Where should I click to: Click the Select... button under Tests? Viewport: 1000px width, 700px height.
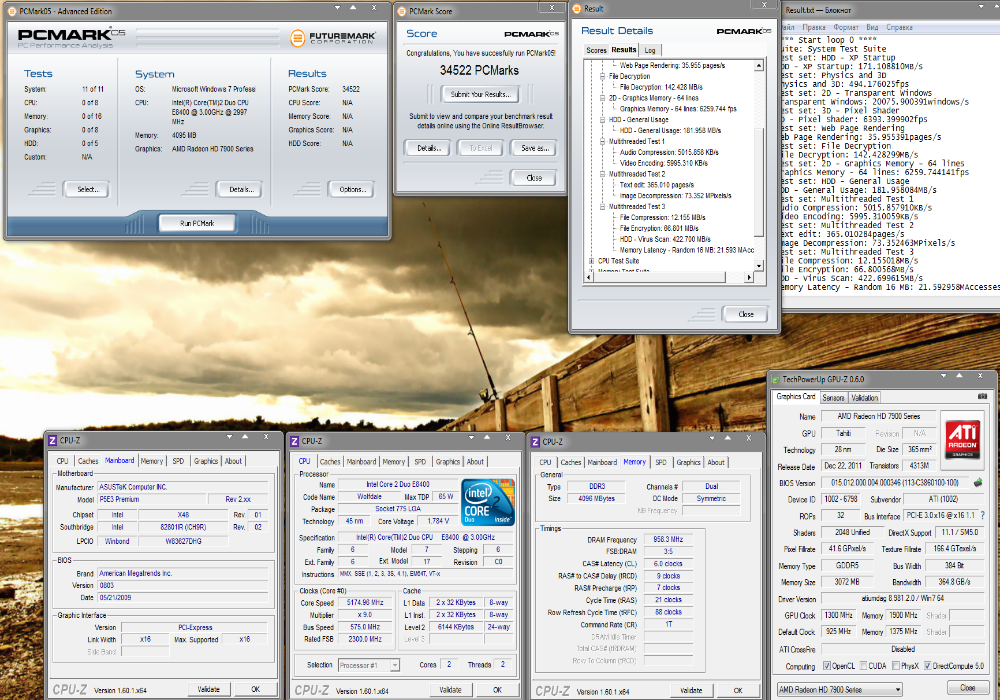(x=87, y=189)
